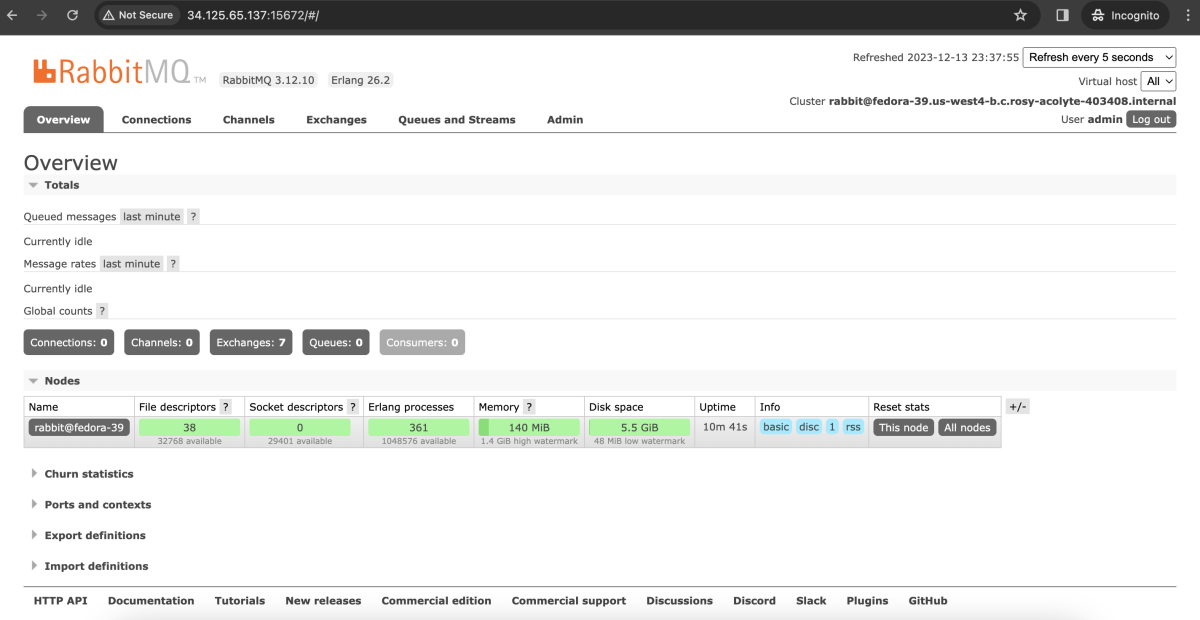This screenshot has height=620, width=1200.
Task: Switch to the Queues and Streams tab
Action: pos(457,120)
